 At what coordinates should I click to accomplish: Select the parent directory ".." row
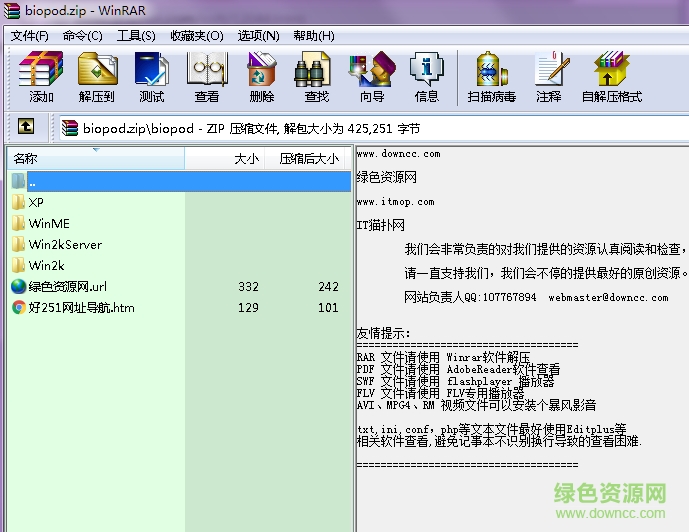point(189,181)
